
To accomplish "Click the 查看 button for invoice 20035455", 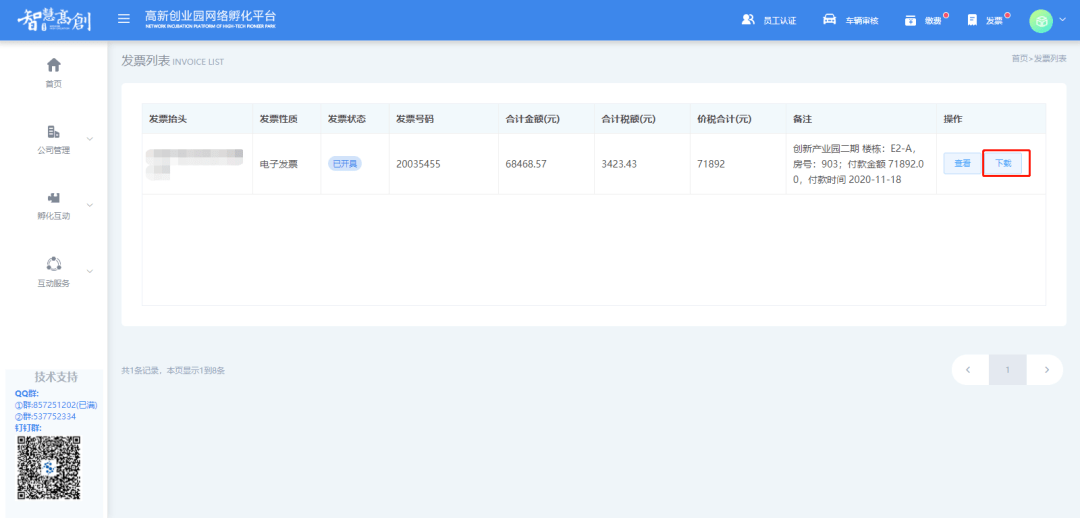I will [962, 163].
